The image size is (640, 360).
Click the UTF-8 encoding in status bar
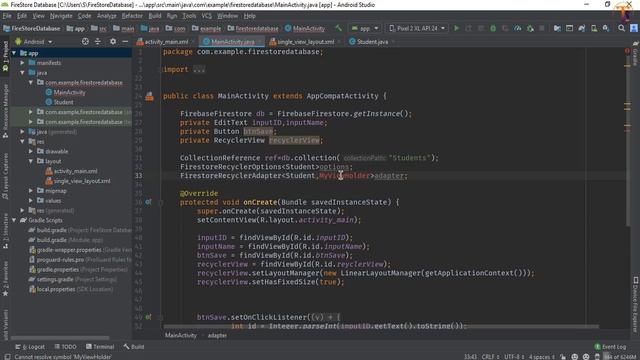pyautogui.click(x=514, y=357)
